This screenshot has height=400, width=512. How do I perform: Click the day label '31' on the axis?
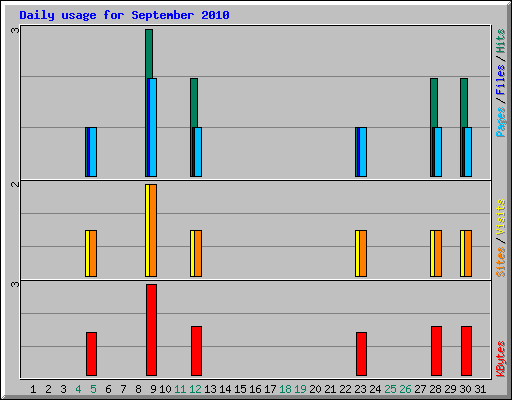pos(480,389)
